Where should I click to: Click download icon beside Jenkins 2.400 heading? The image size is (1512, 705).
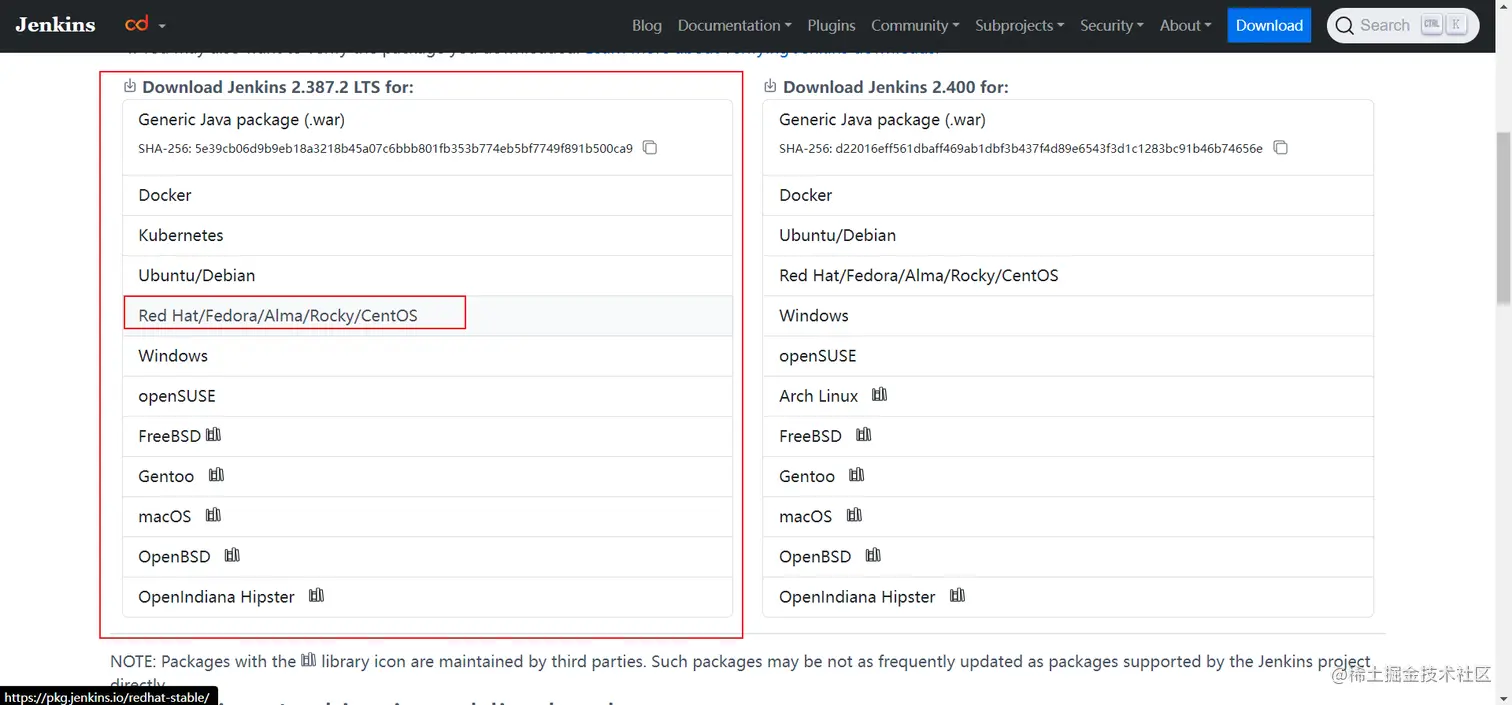pyautogui.click(x=770, y=86)
